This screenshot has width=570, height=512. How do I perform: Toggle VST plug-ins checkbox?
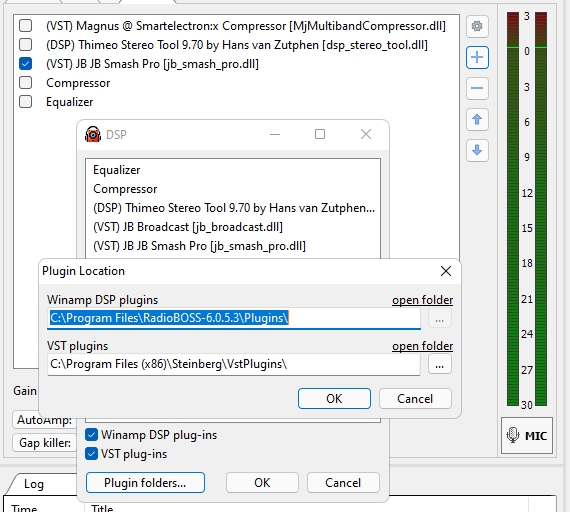point(91,453)
